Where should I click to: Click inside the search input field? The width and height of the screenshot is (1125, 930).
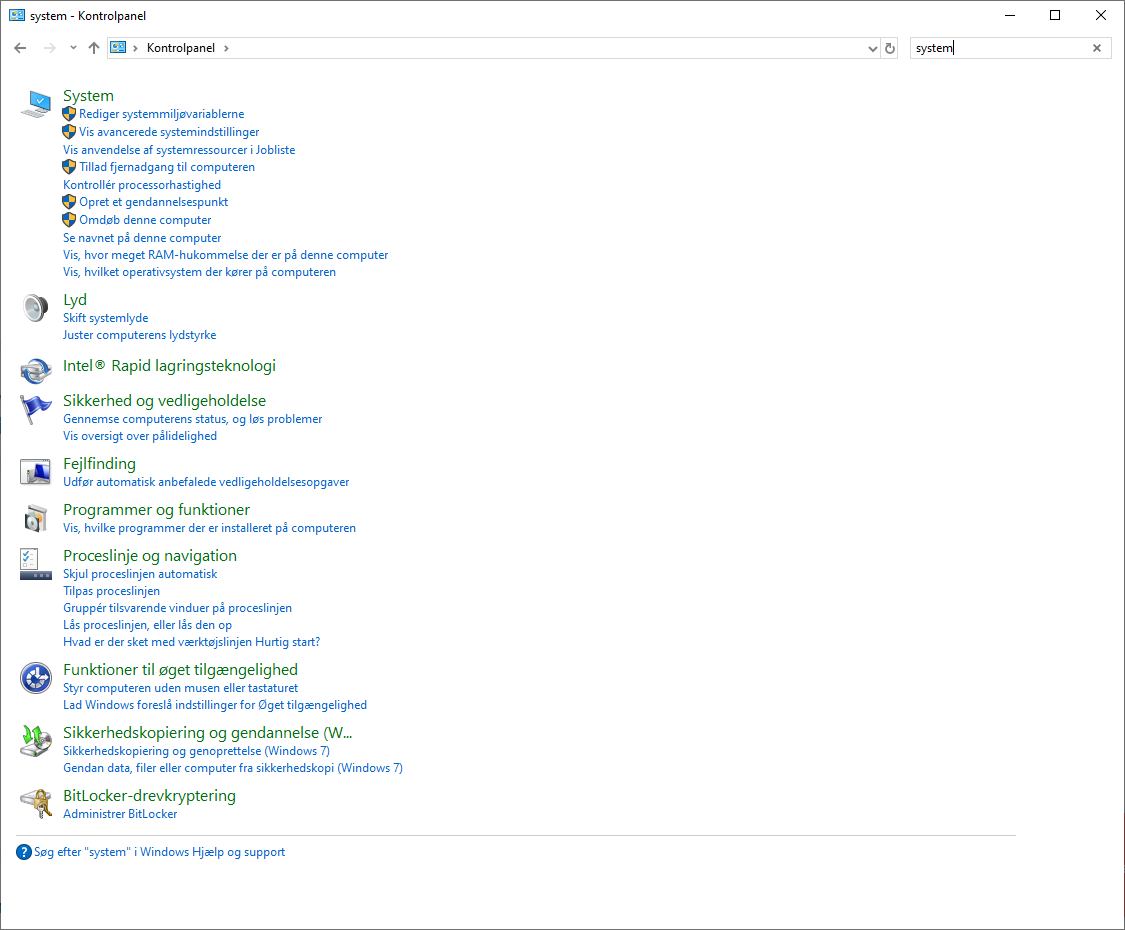pyautogui.click(x=990, y=47)
